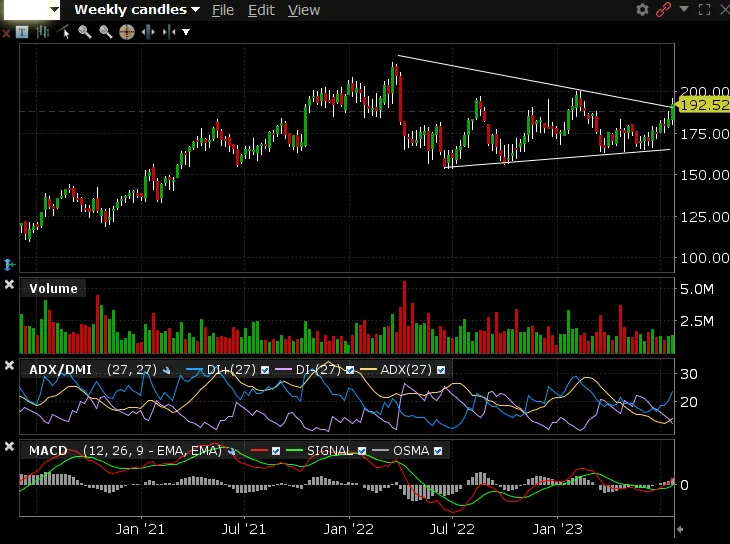730x544 pixels.
Task: Click the Jan '23 time axis label
Action: 558,529
